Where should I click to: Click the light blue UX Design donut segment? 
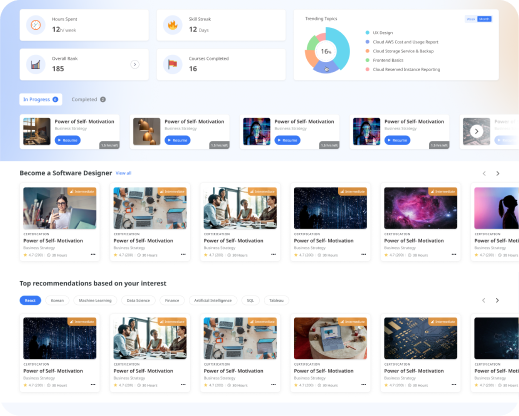[x=342, y=48]
